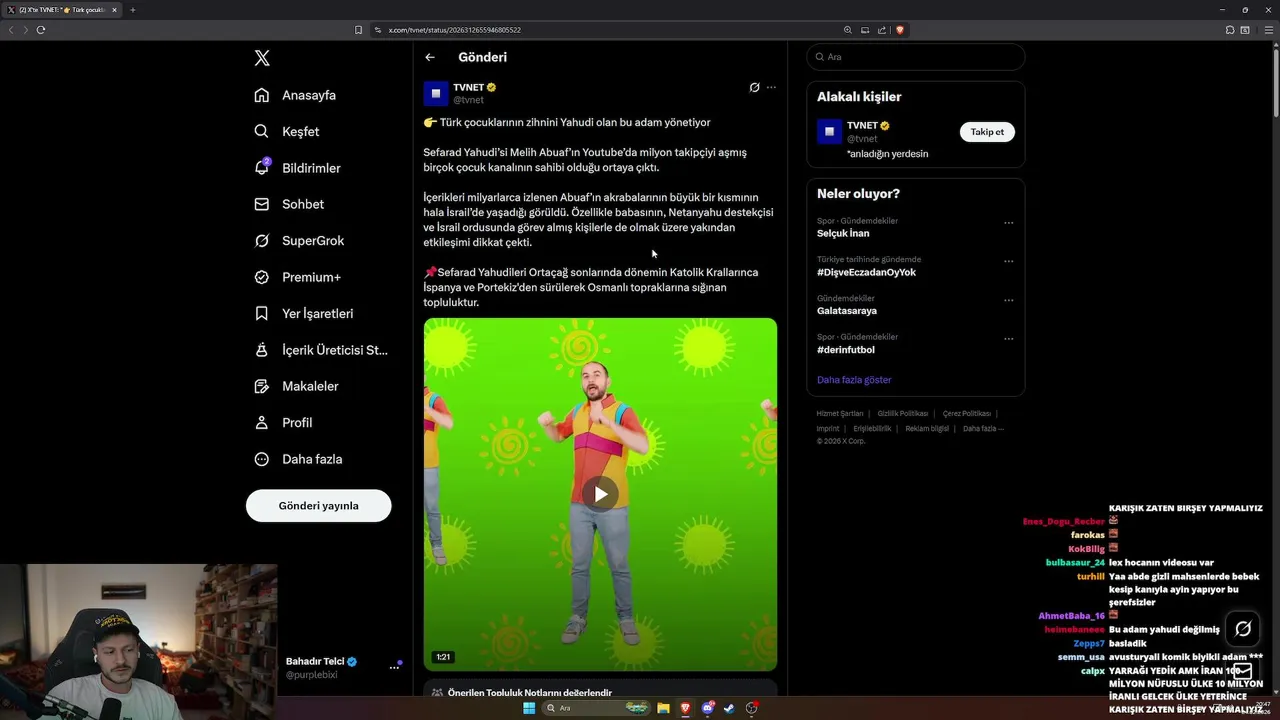
Task: Open options for Selçuk İnan trend
Action: 1008,223
